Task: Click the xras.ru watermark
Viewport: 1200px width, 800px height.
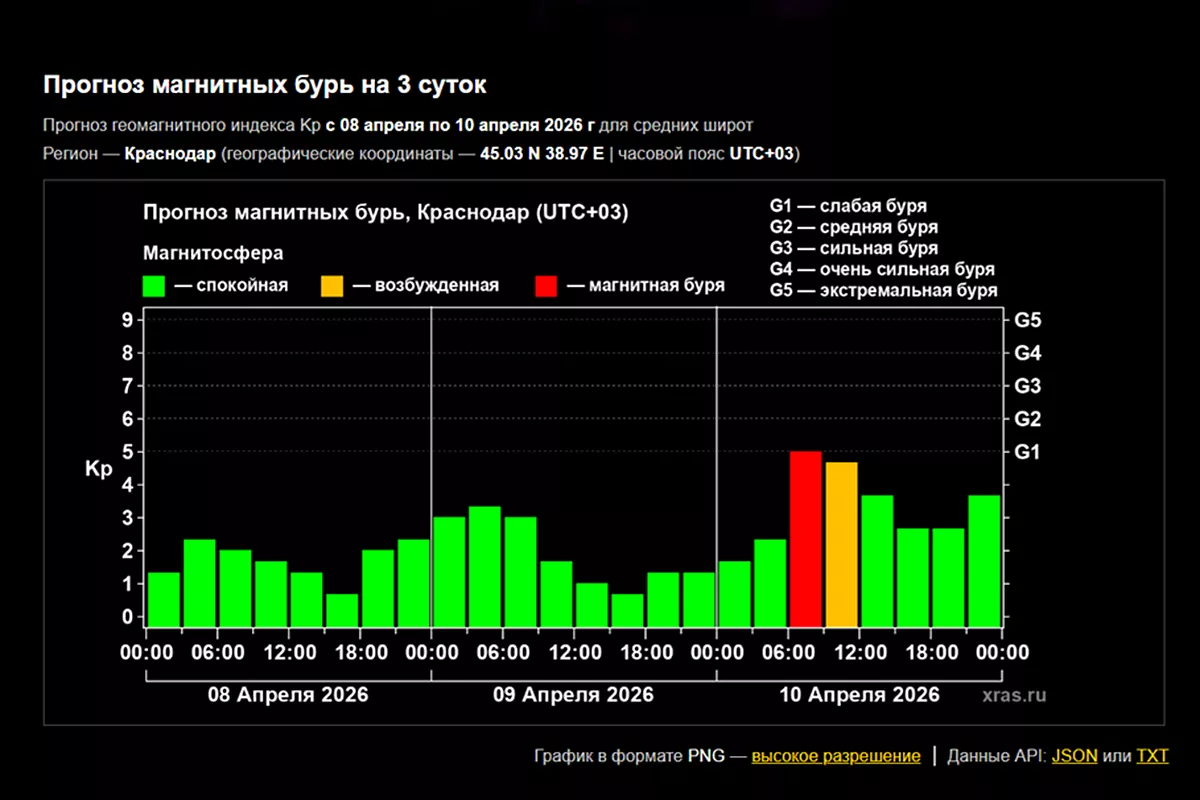Action: 1013,695
